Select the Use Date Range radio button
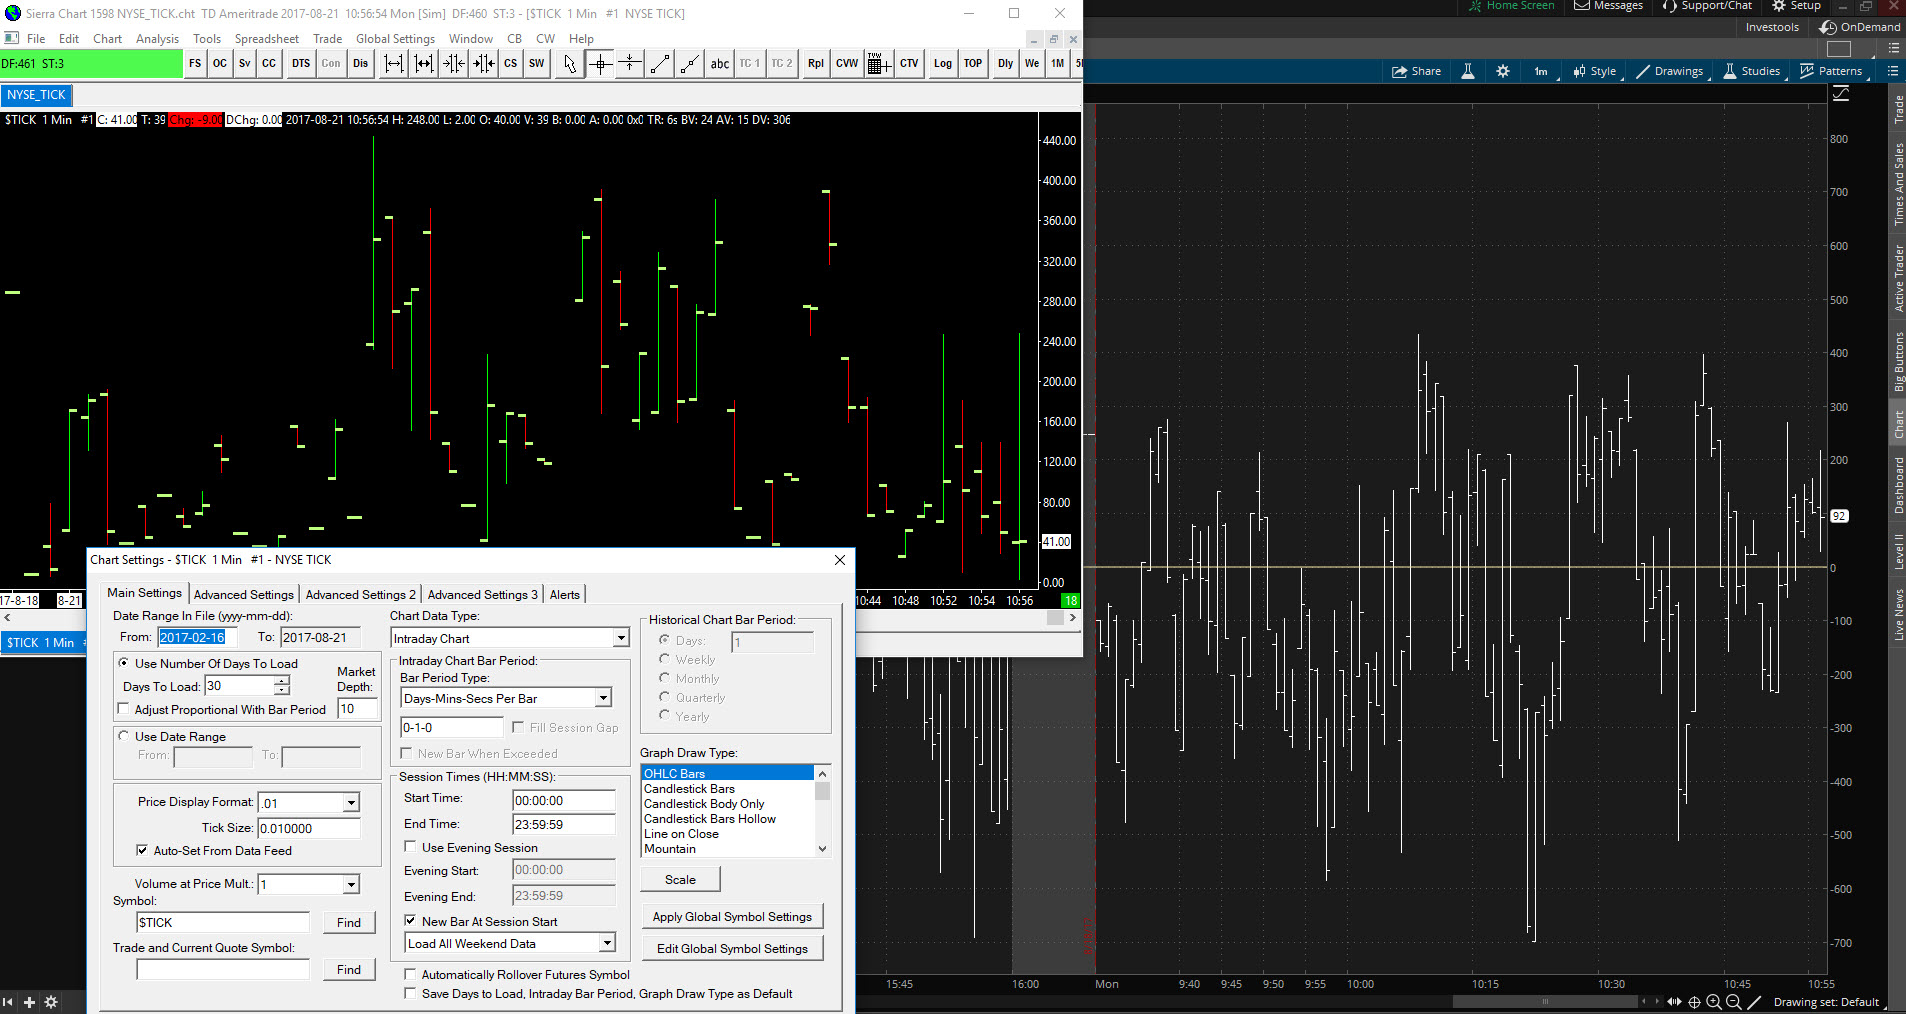The image size is (1906, 1014). coord(124,736)
